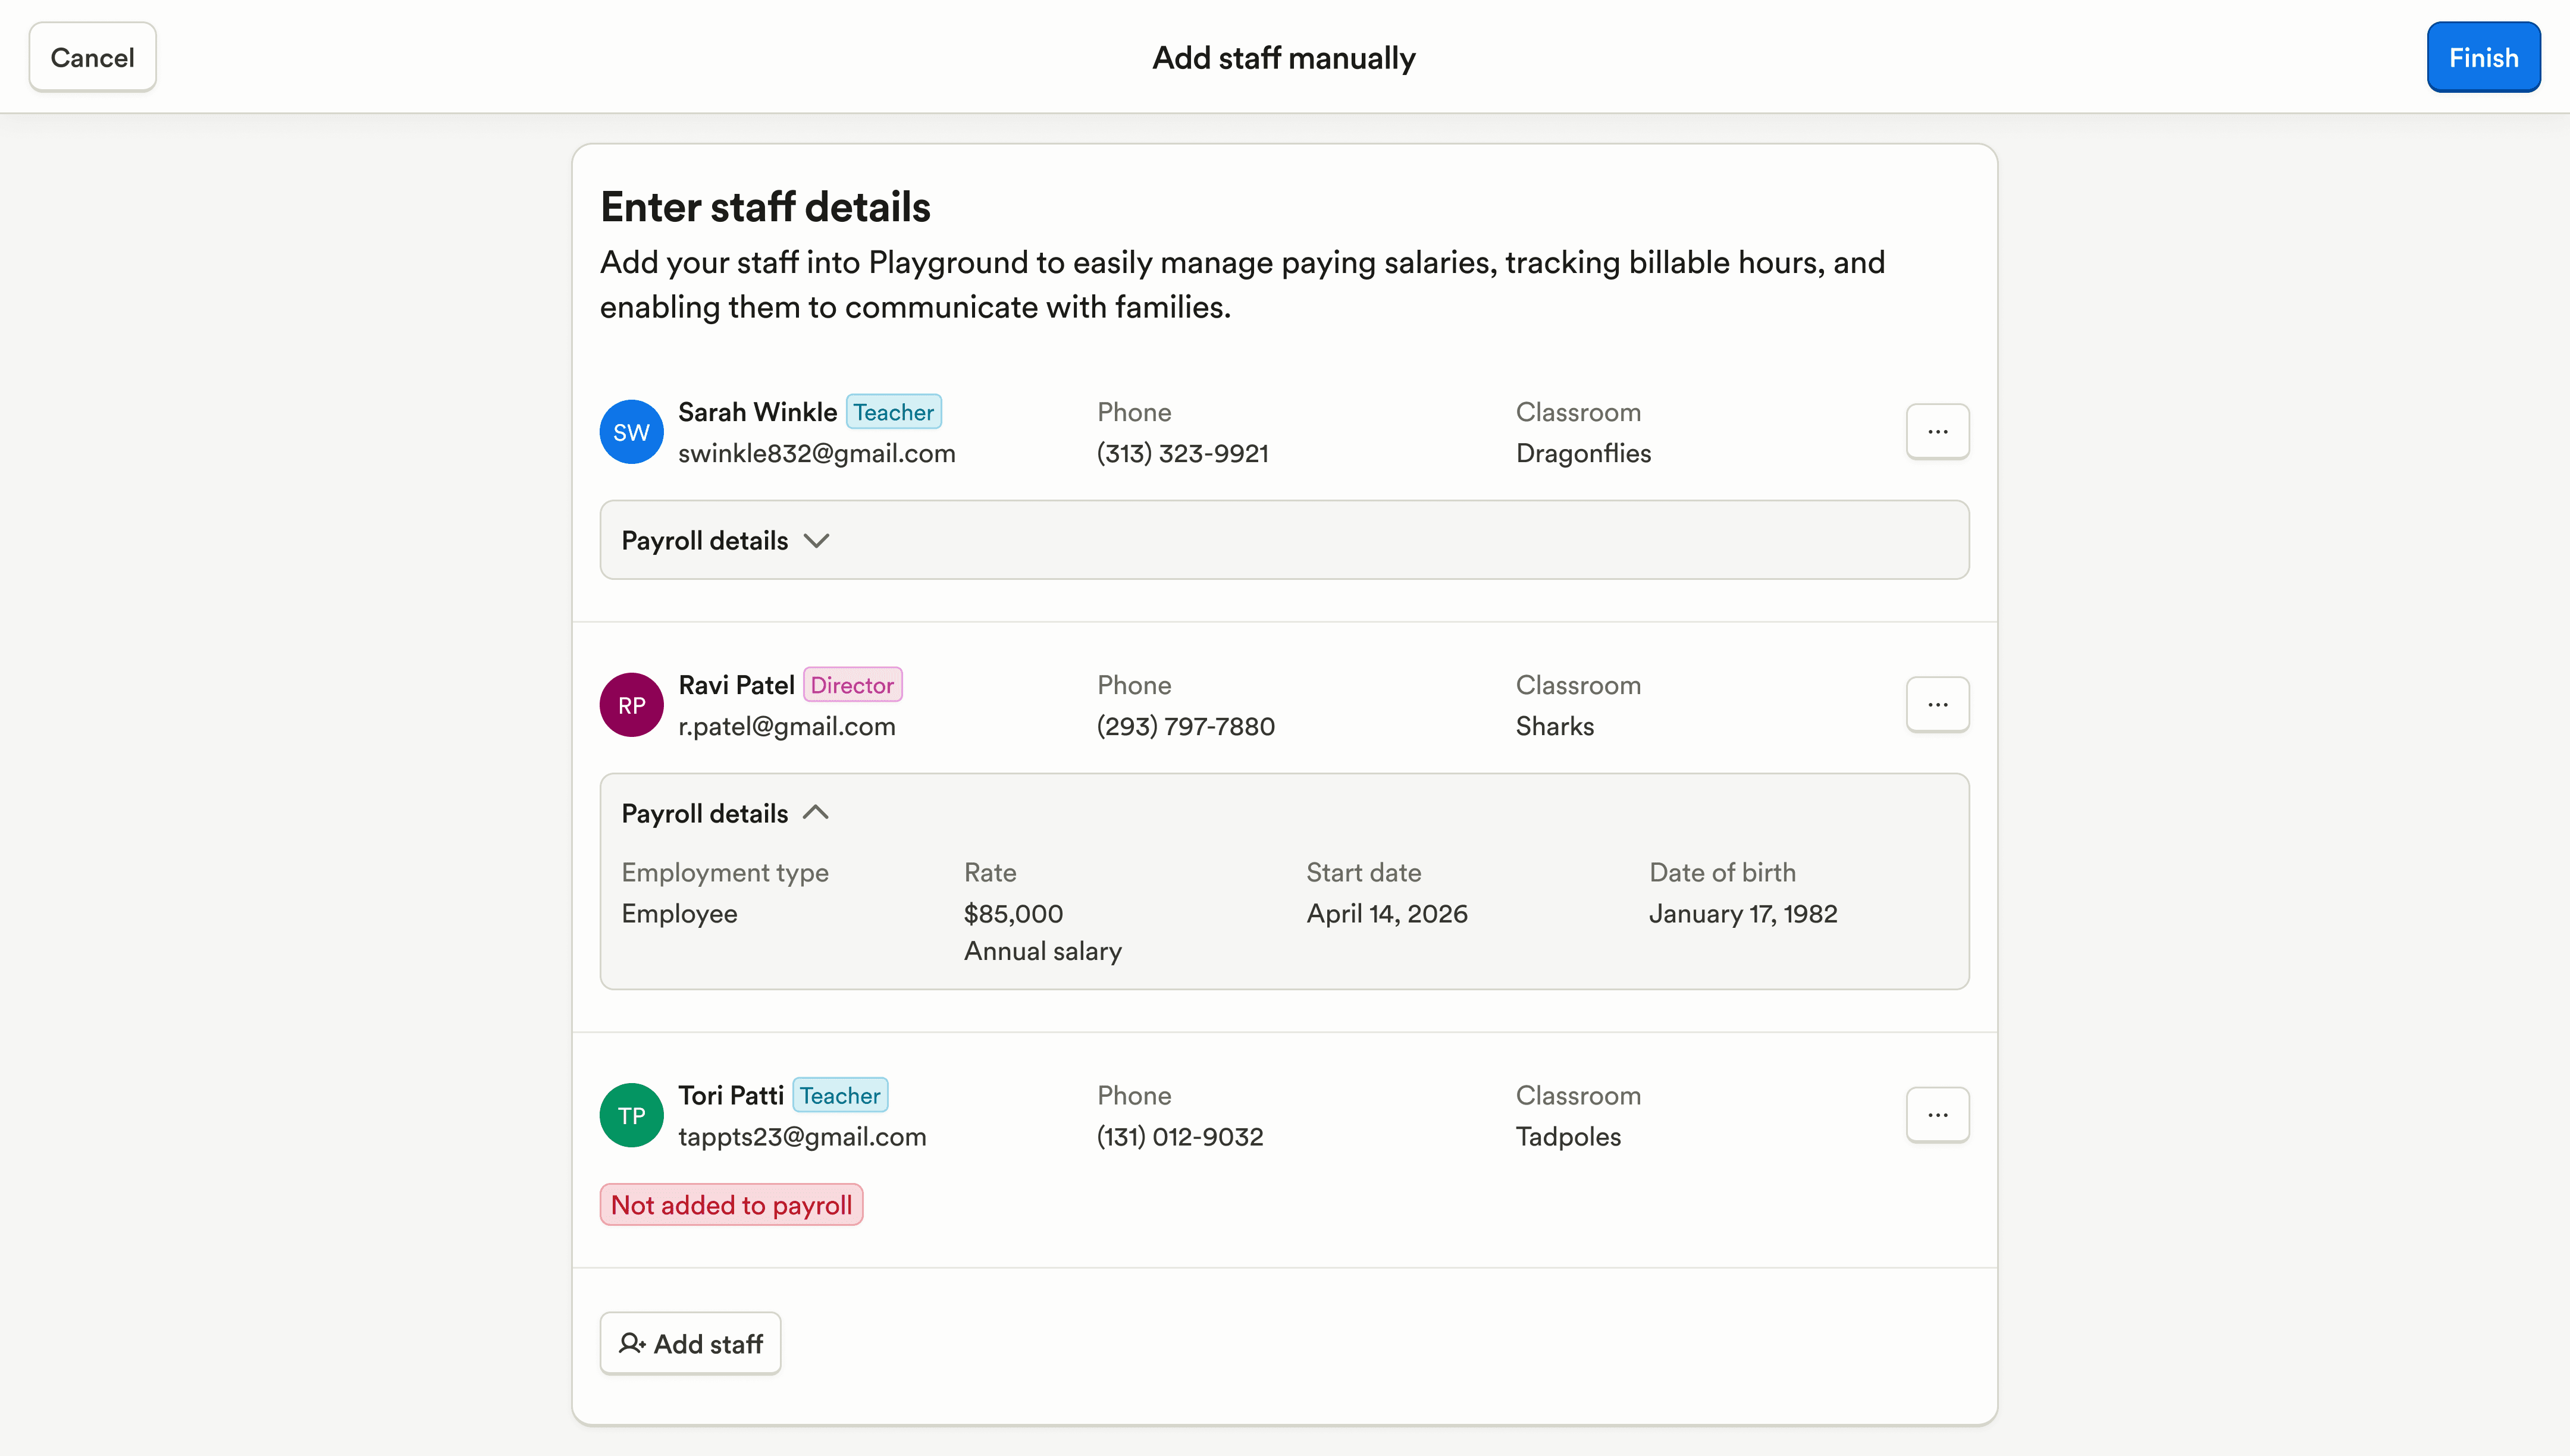Cancel adding staff manually
Image resolution: width=2570 pixels, height=1456 pixels.
(x=92, y=57)
